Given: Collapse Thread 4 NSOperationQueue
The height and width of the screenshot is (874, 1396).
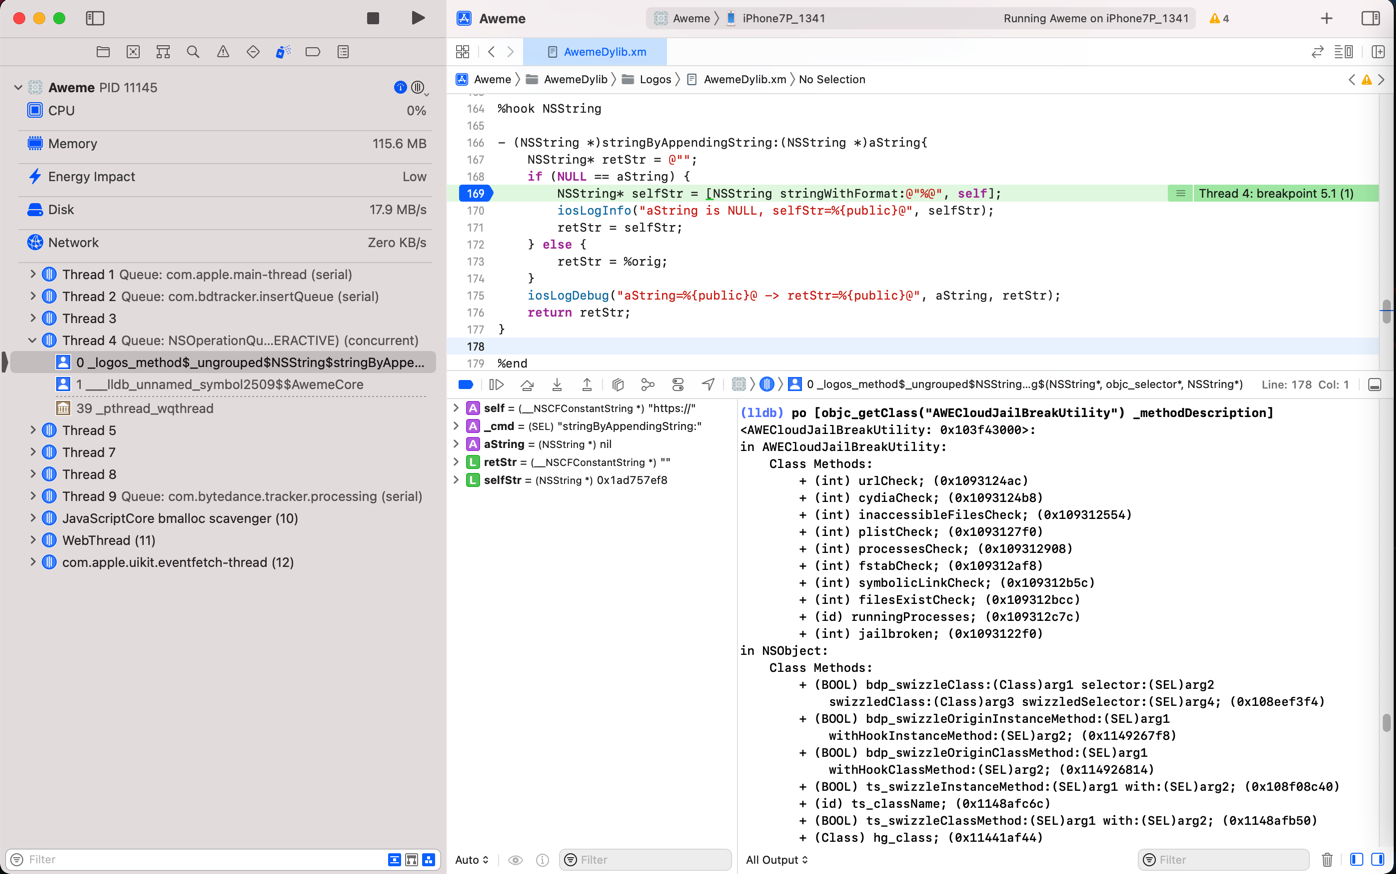Looking at the screenshot, I should (x=33, y=340).
